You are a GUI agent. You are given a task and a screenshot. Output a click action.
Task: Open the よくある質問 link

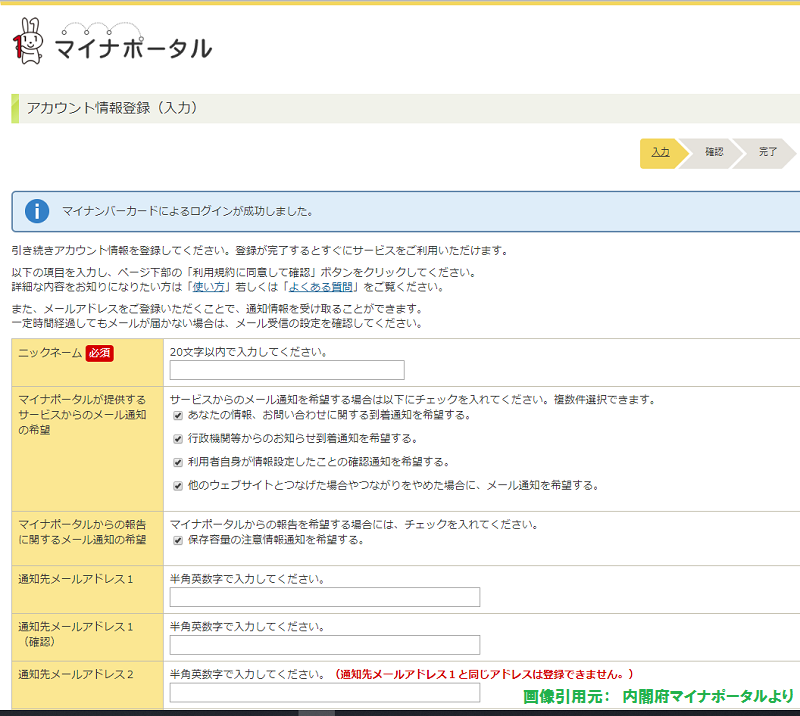click(x=321, y=287)
